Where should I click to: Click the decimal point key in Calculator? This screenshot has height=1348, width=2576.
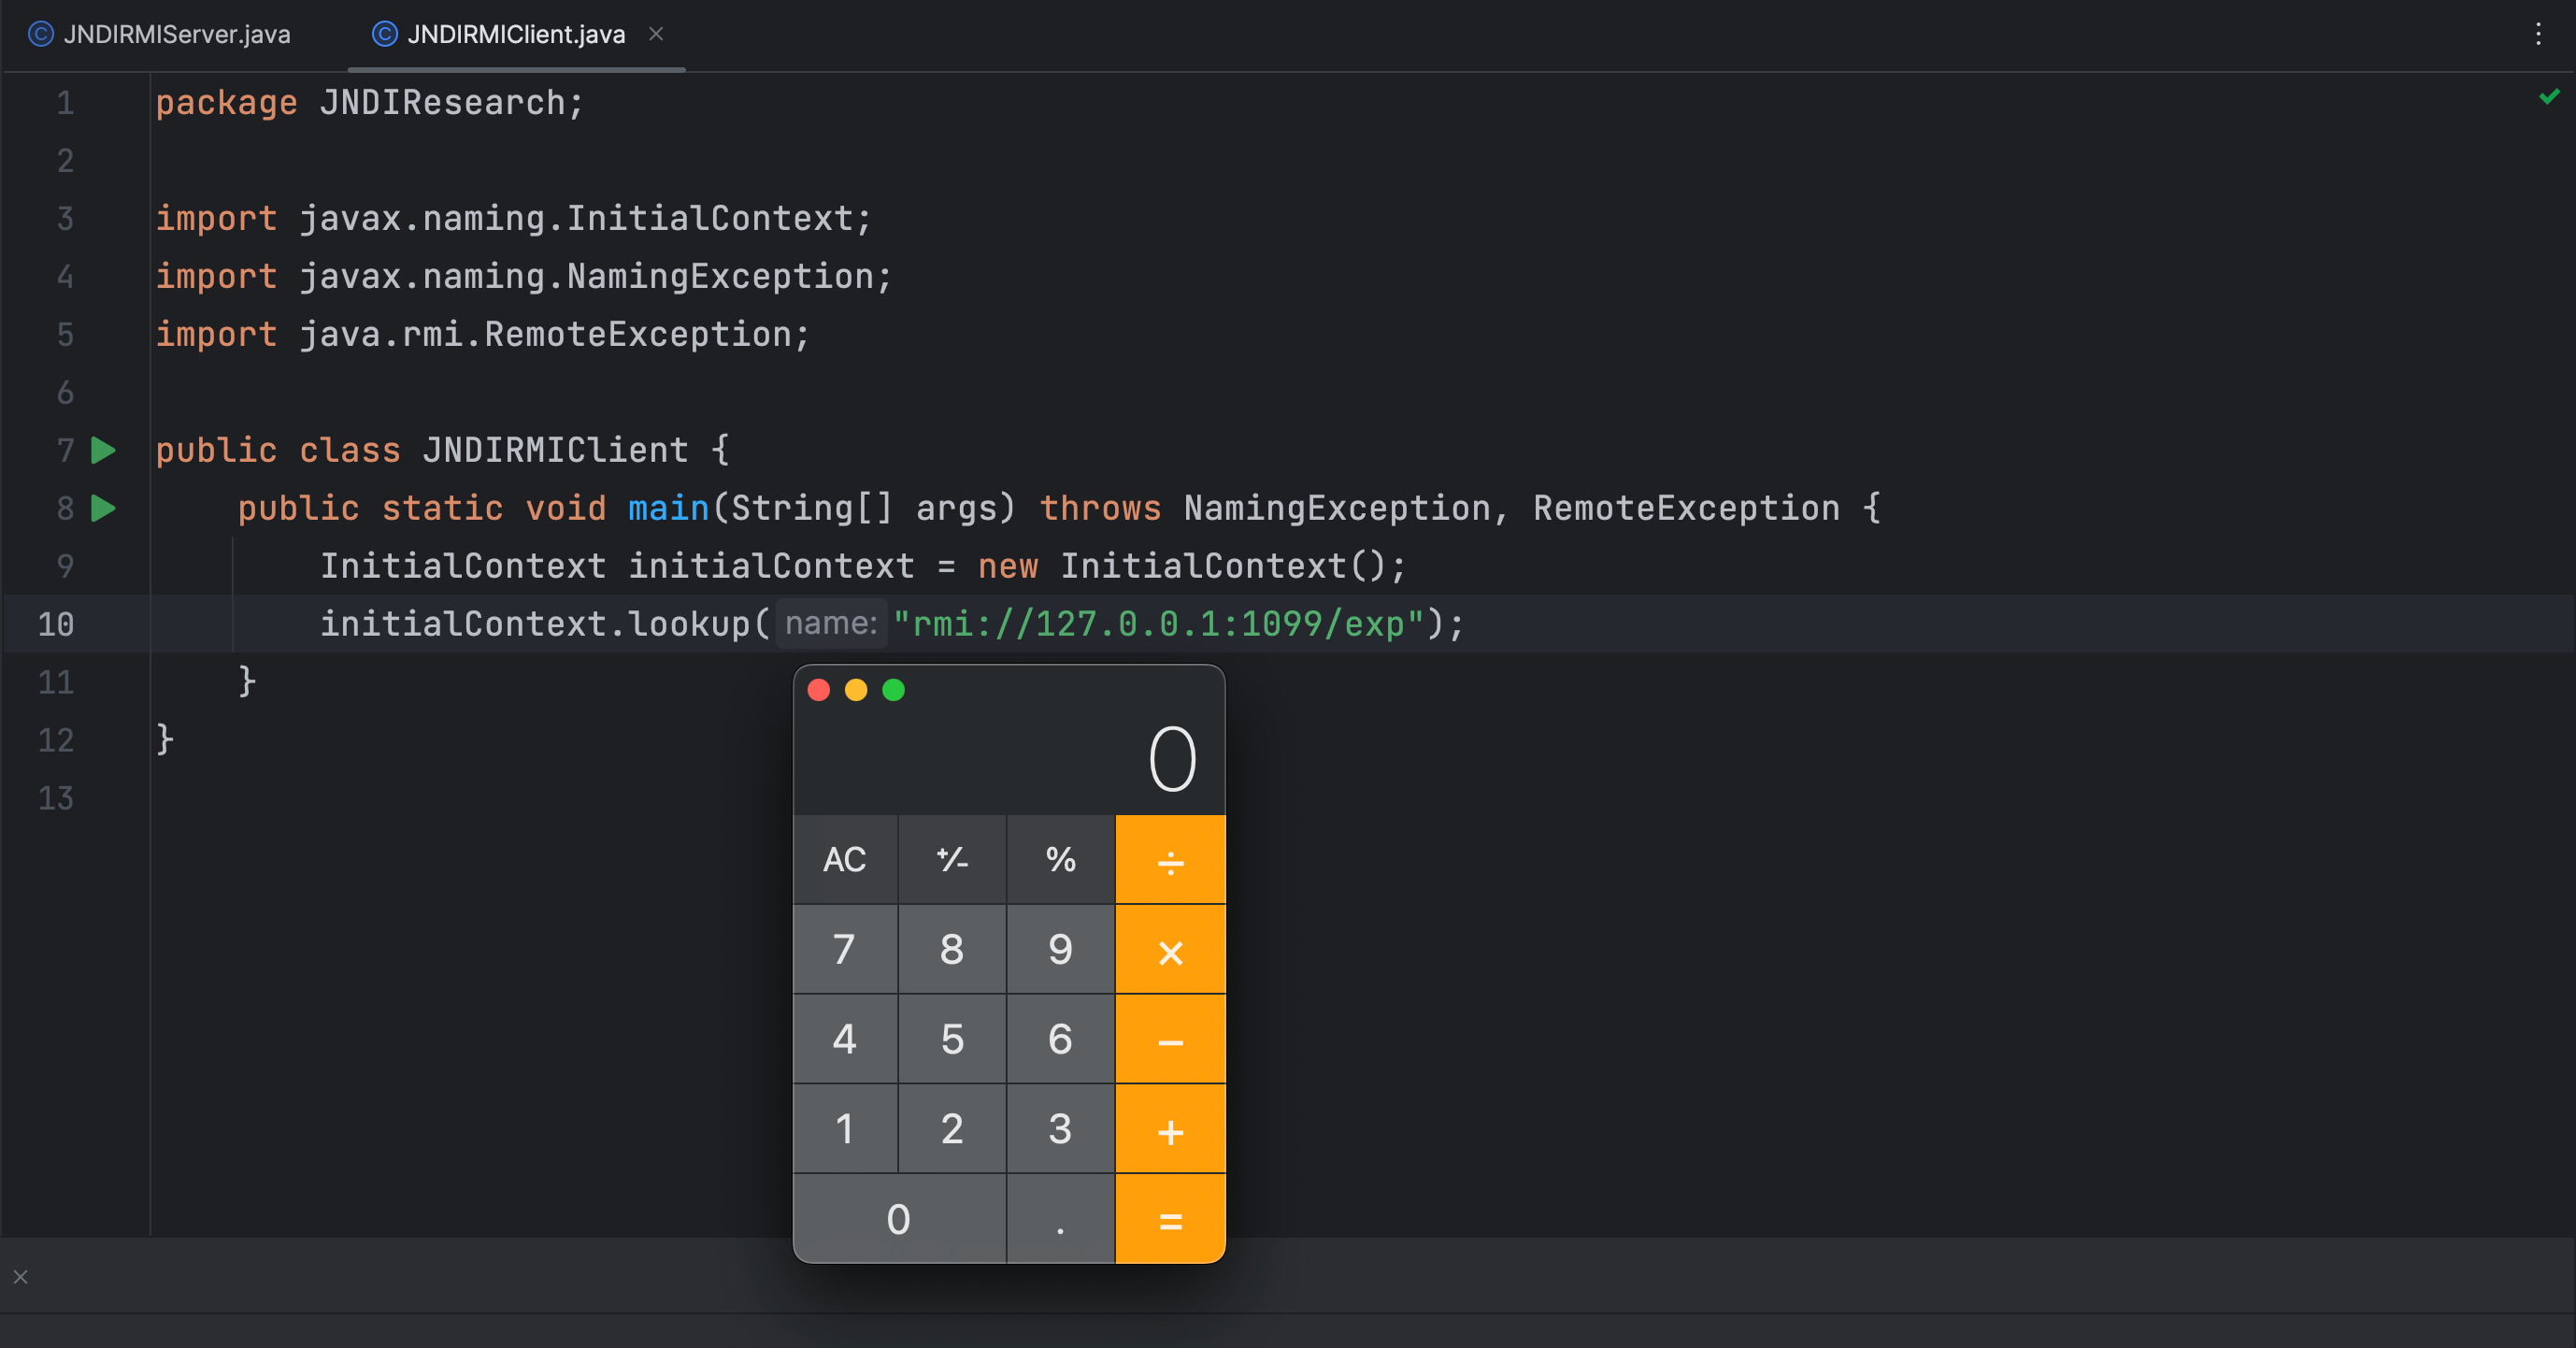pyautogui.click(x=1060, y=1219)
